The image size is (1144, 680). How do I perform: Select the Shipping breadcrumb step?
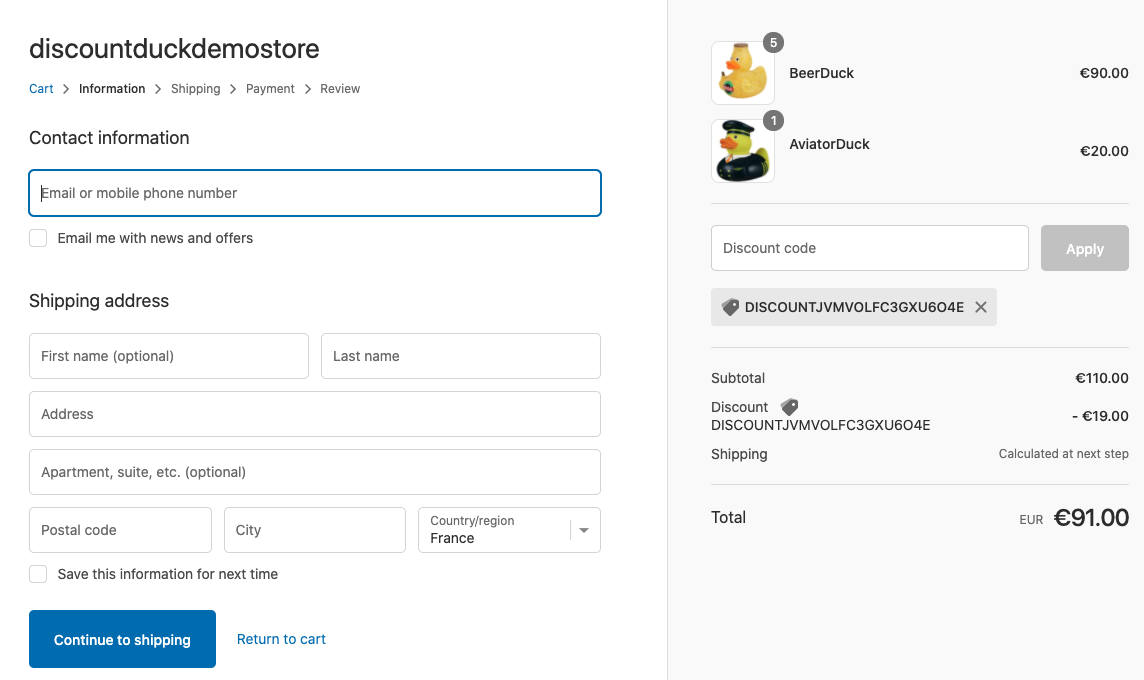[x=195, y=89]
